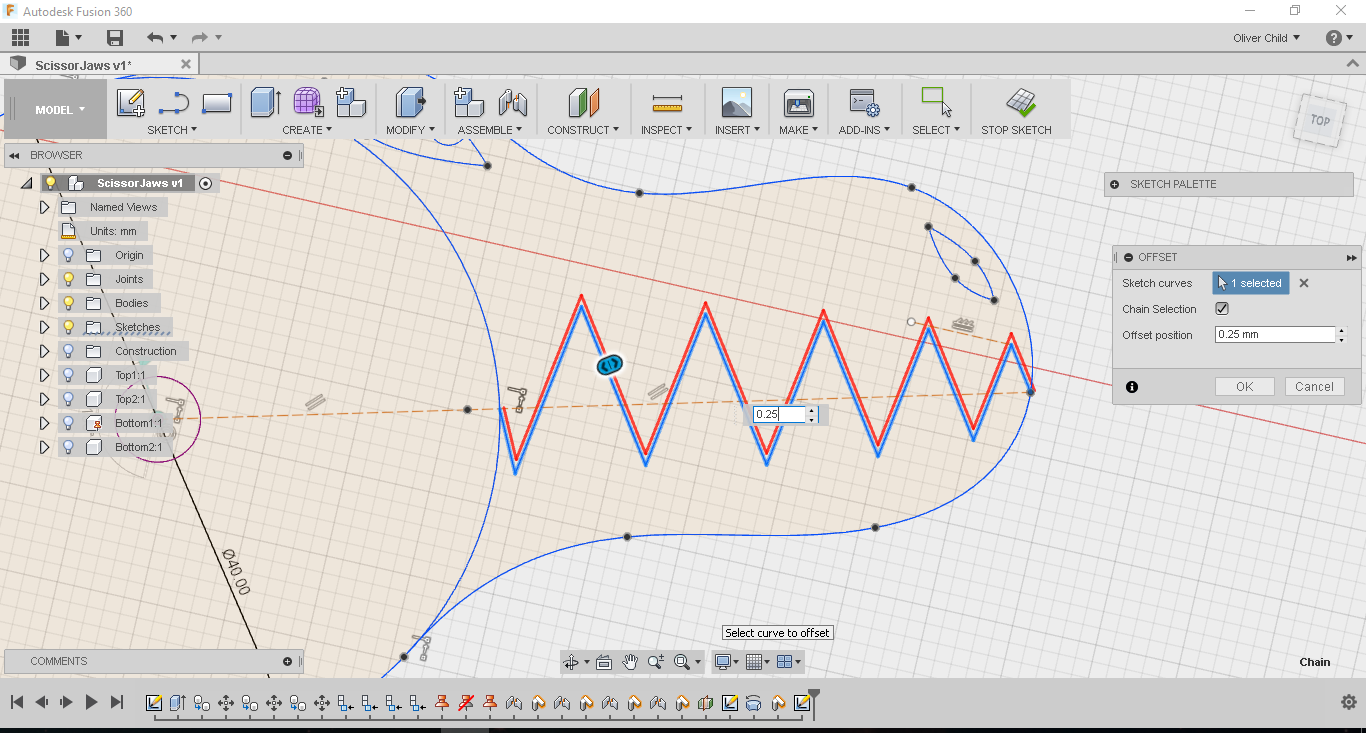Viewport: 1366px width, 733px height.
Task: Open the MODIFY menu
Action: pyautogui.click(x=411, y=130)
